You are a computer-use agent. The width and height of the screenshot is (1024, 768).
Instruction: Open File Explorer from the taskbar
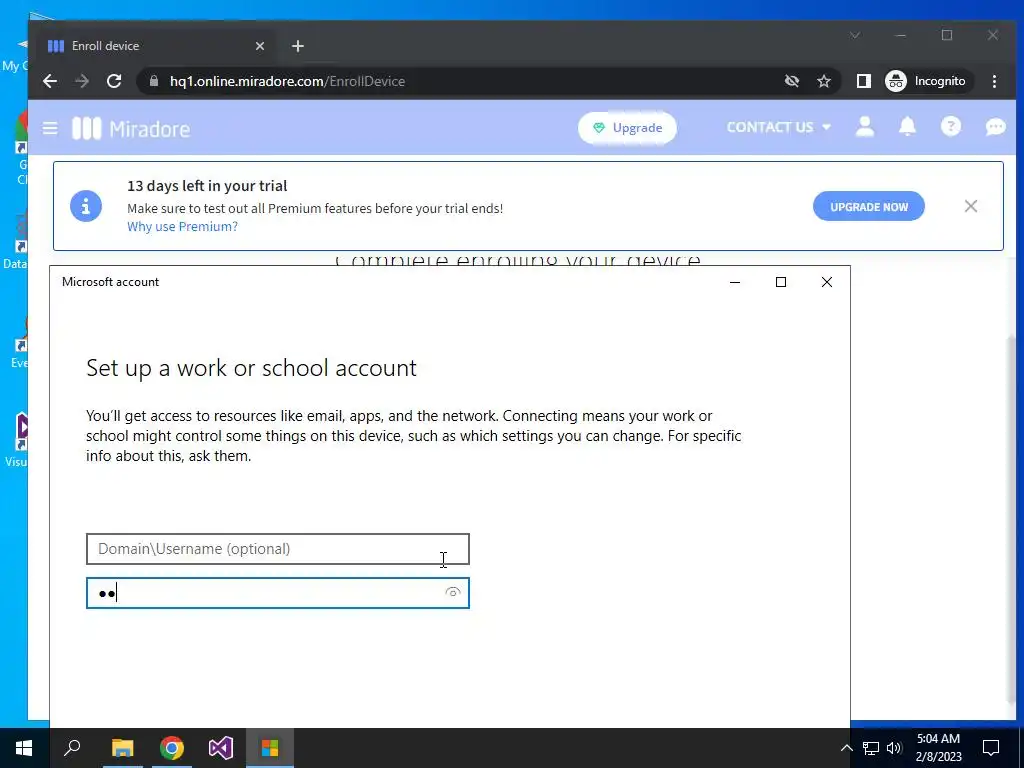click(122, 748)
